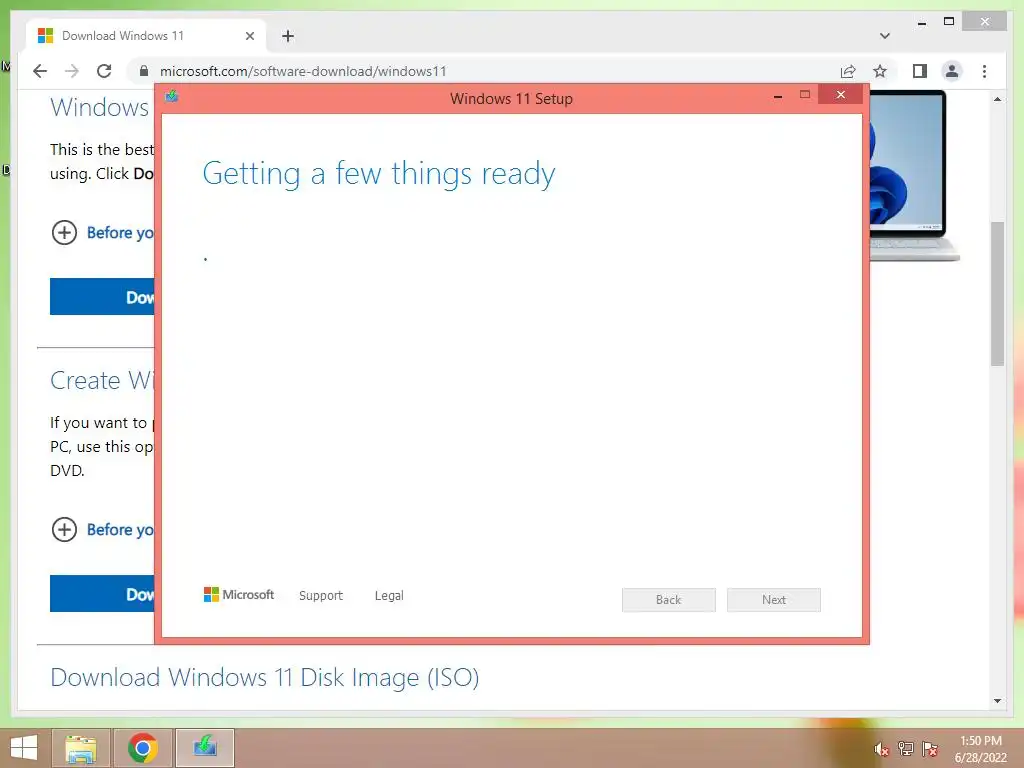Click the network tray icon
Image resolution: width=1024 pixels, height=768 pixels.
pyautogui.click(x=905, y=749)
